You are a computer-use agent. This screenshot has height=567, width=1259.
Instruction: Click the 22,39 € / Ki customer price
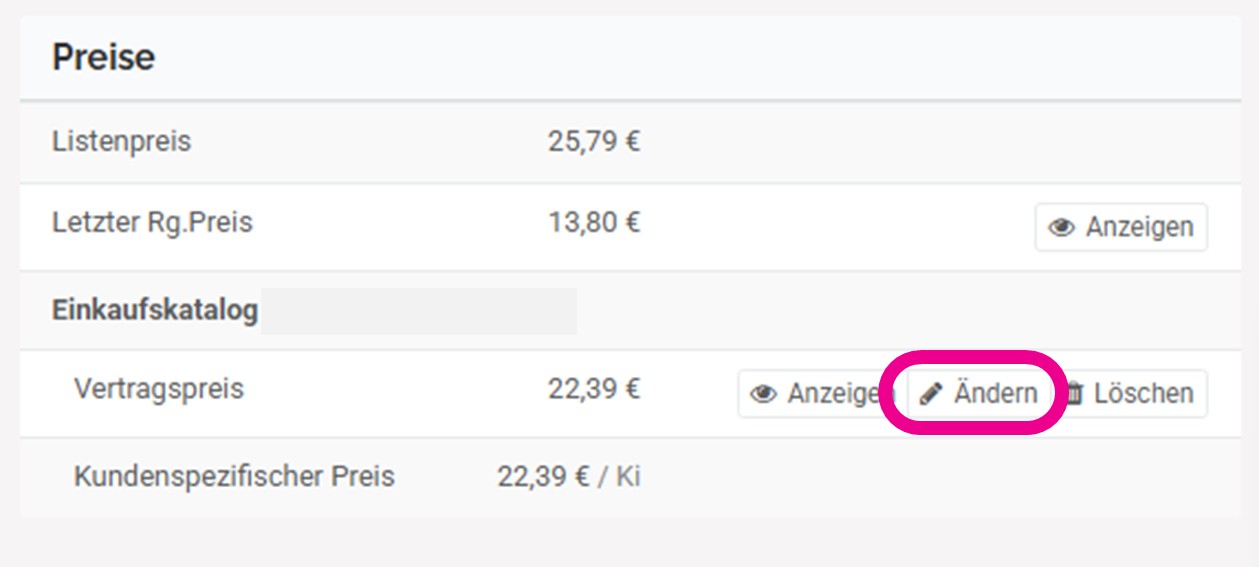[x=569, y=476]
